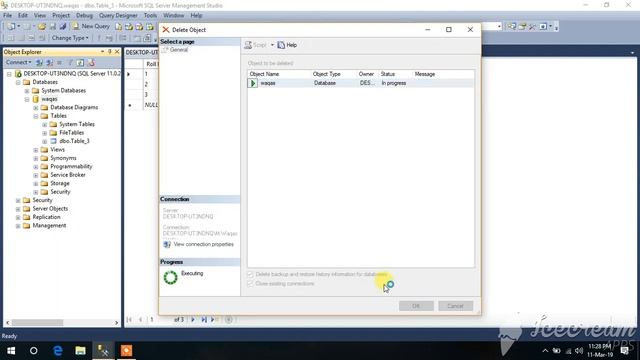
Task: Go to first record in grid navigator
Action: click(129, 320)
